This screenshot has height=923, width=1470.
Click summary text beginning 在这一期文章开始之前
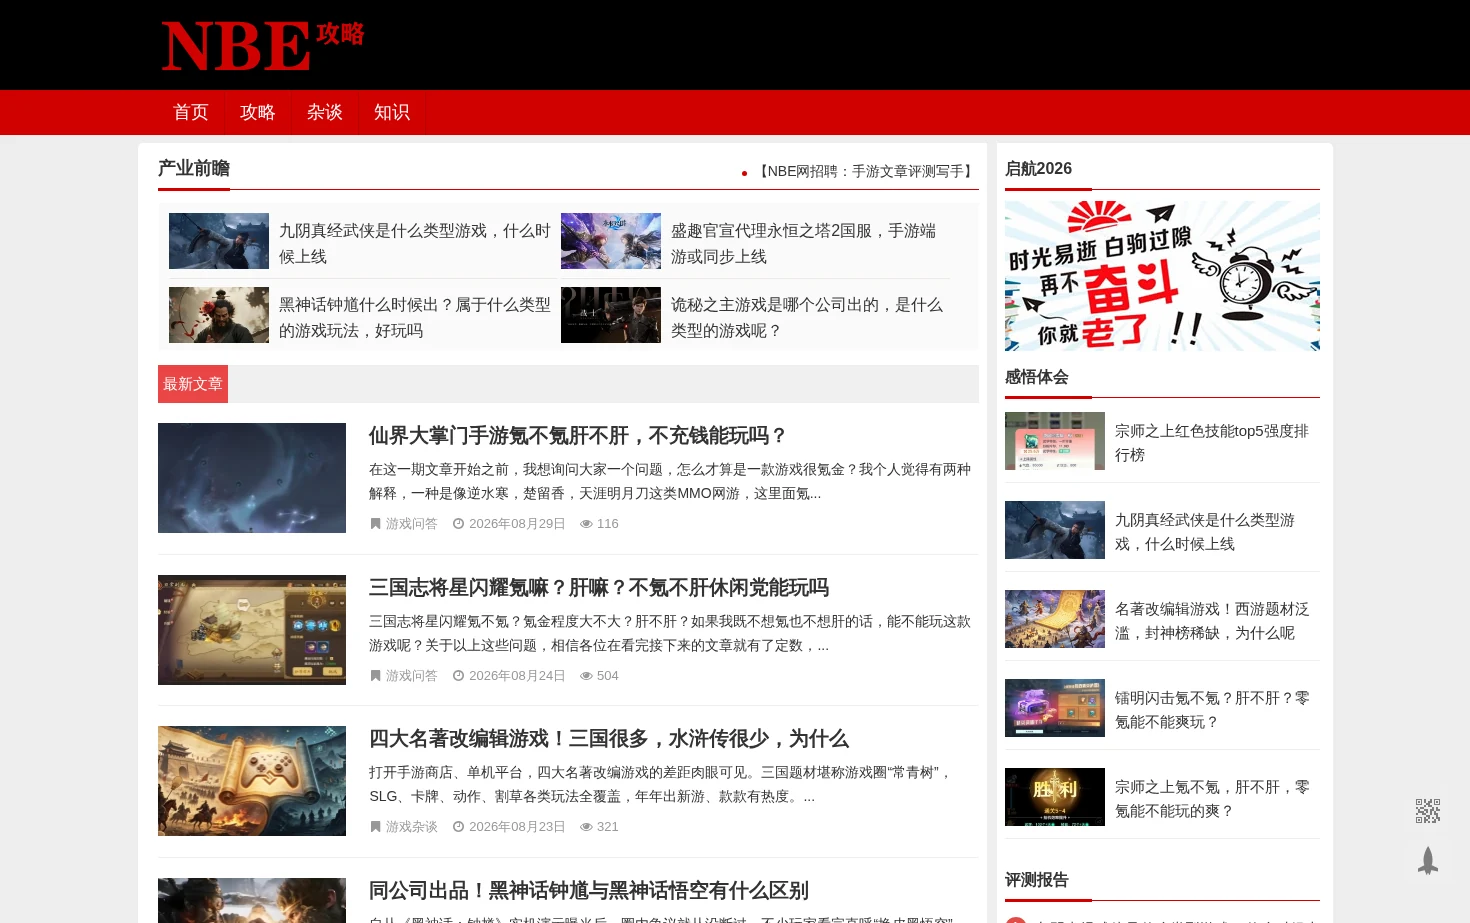coord(670,481)
